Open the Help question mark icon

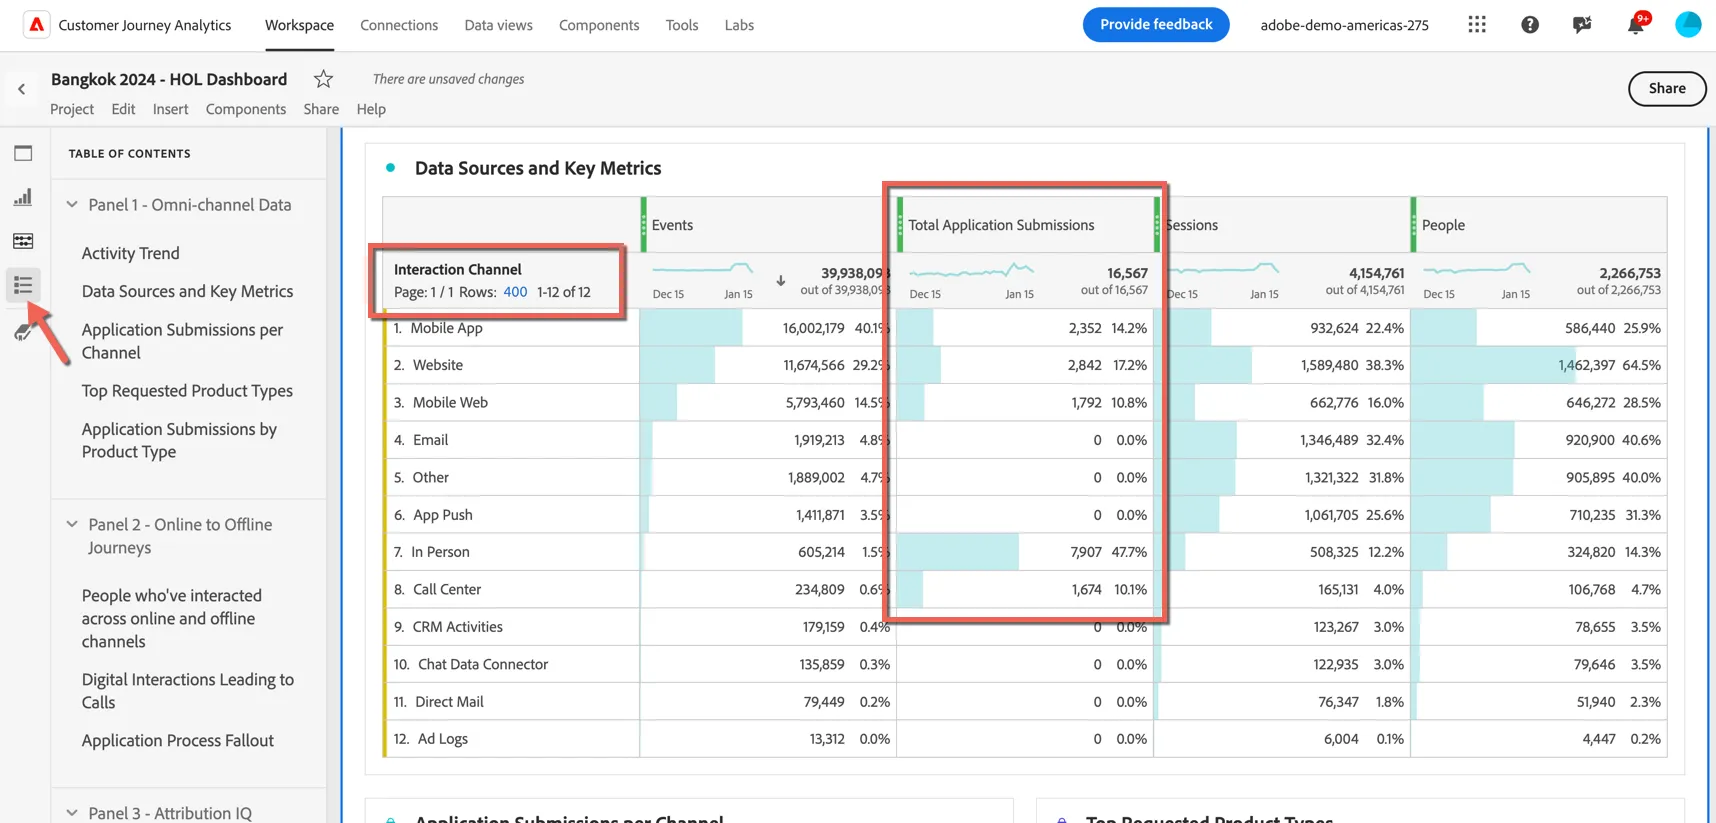1530,25
